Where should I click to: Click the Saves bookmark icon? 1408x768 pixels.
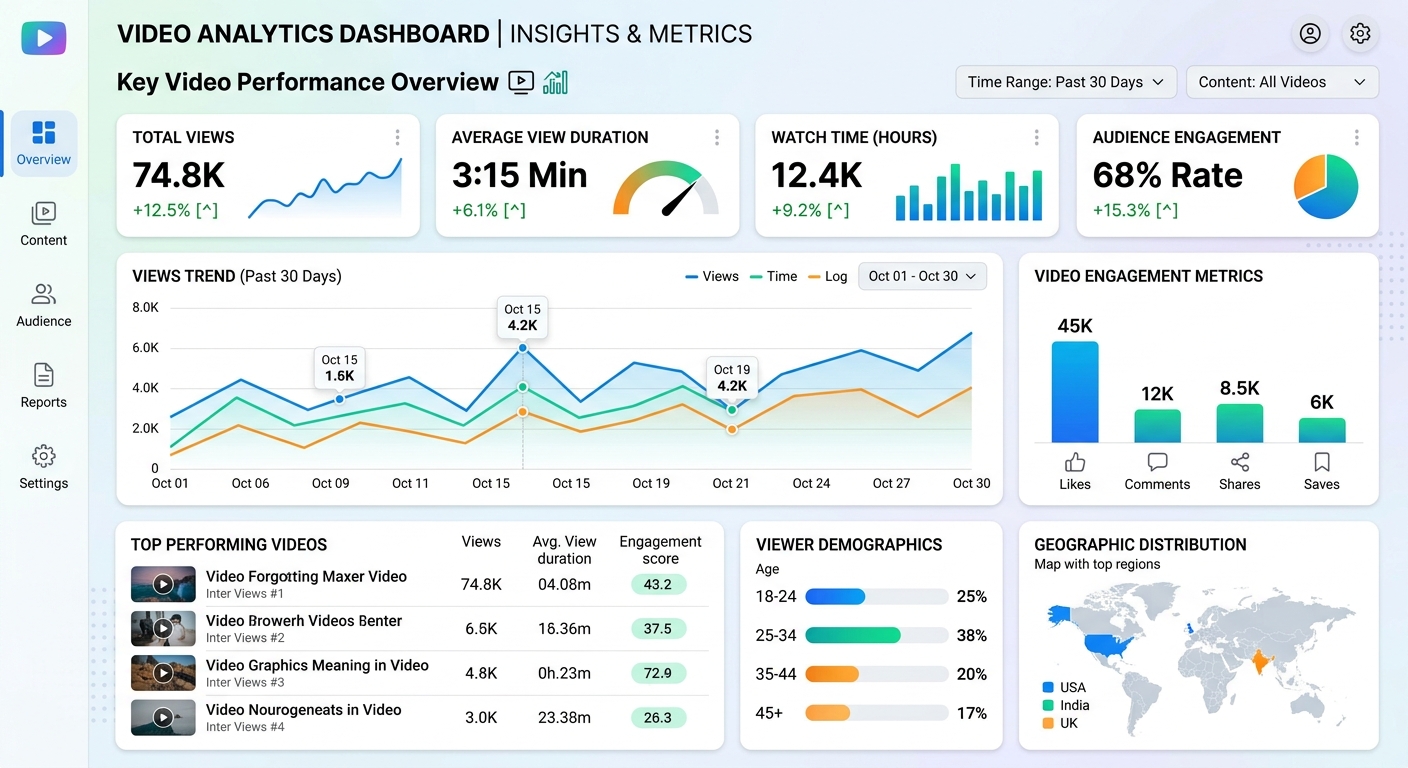(1321, 462)
